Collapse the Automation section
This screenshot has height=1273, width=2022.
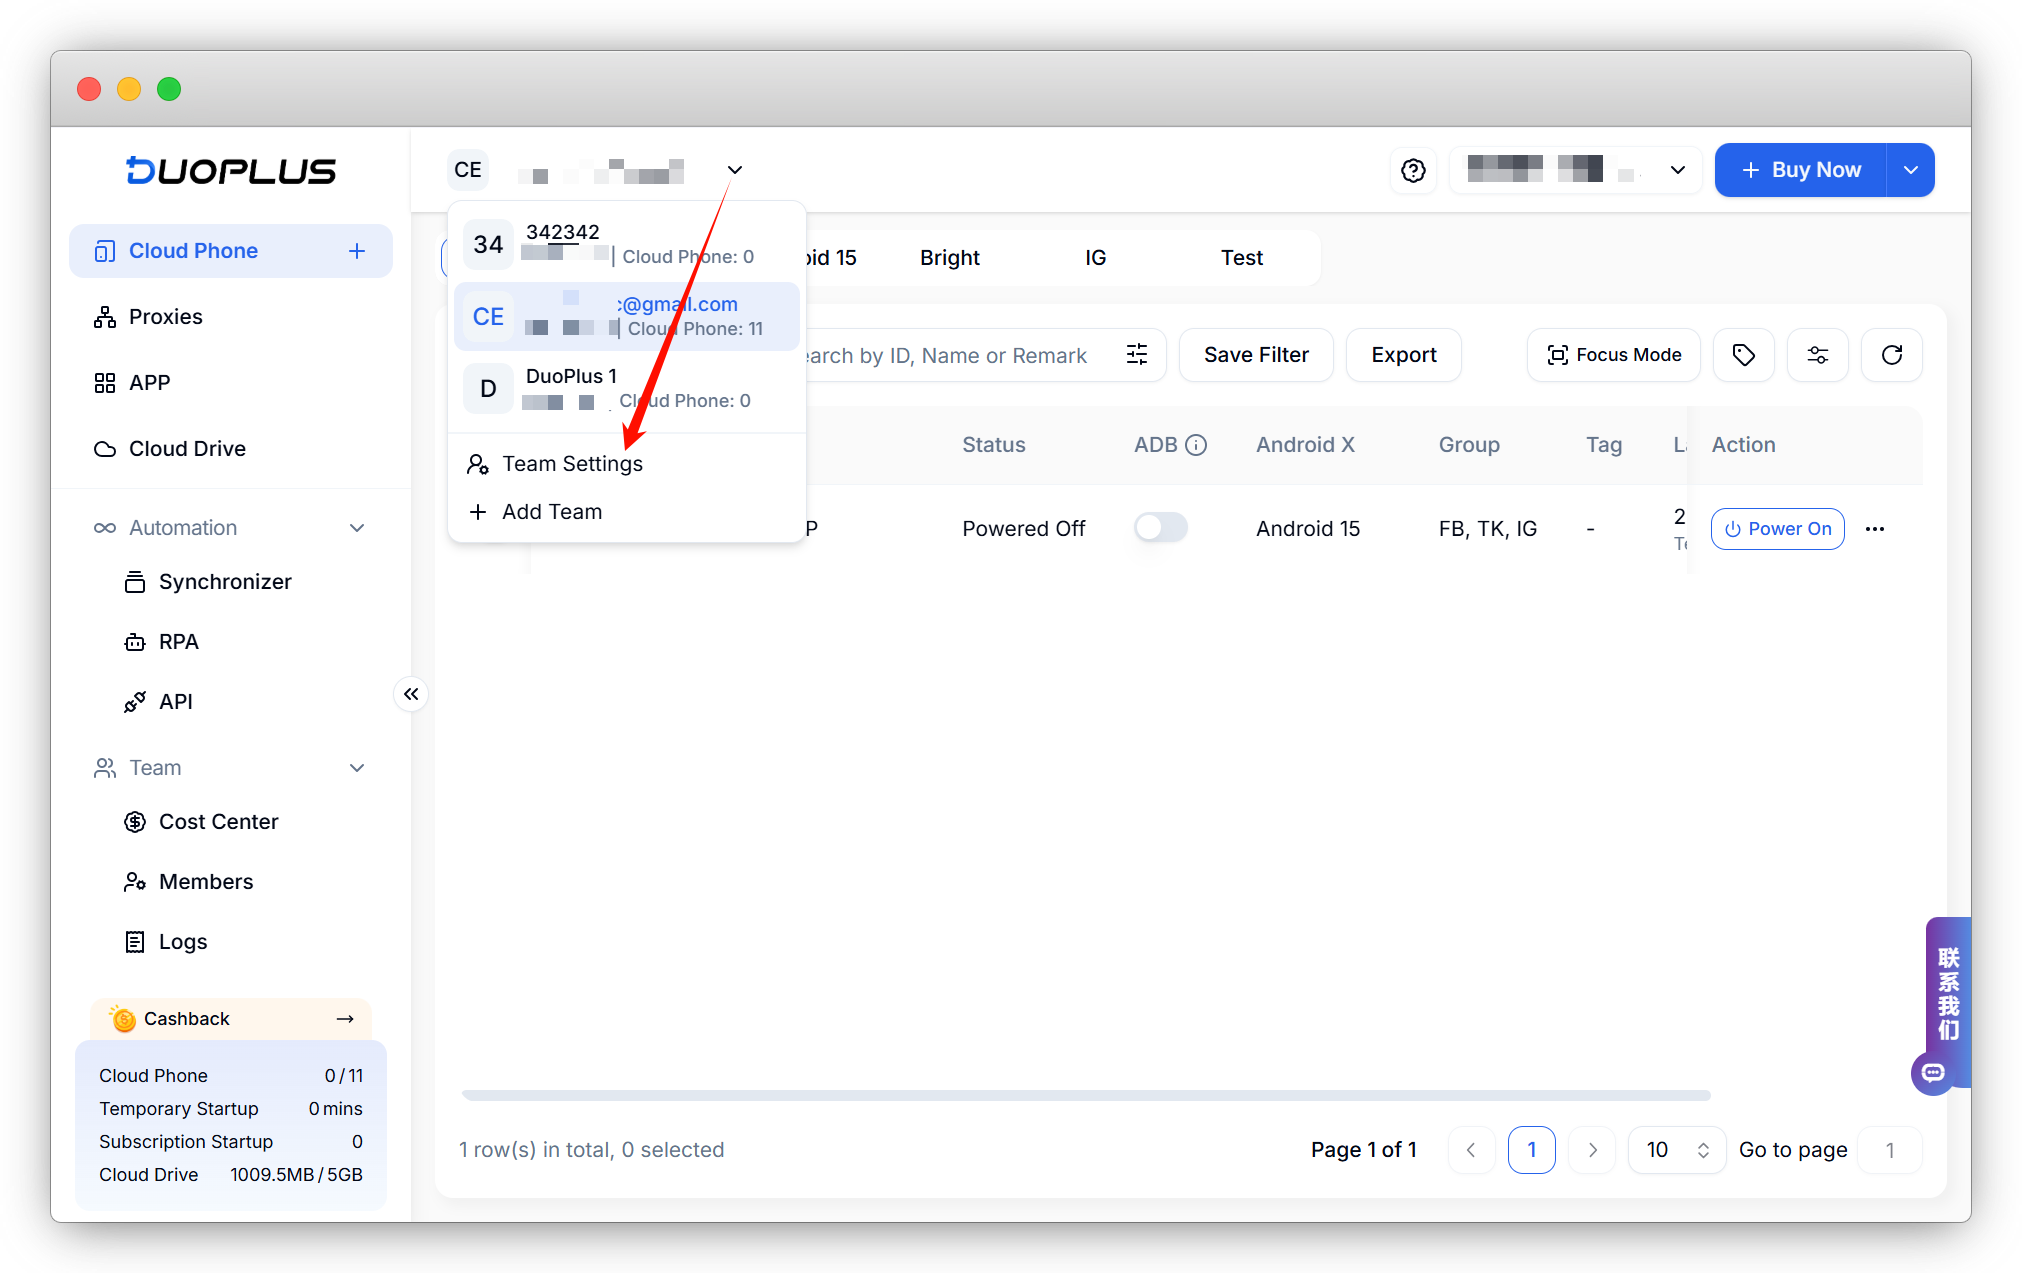pos(357,528)
